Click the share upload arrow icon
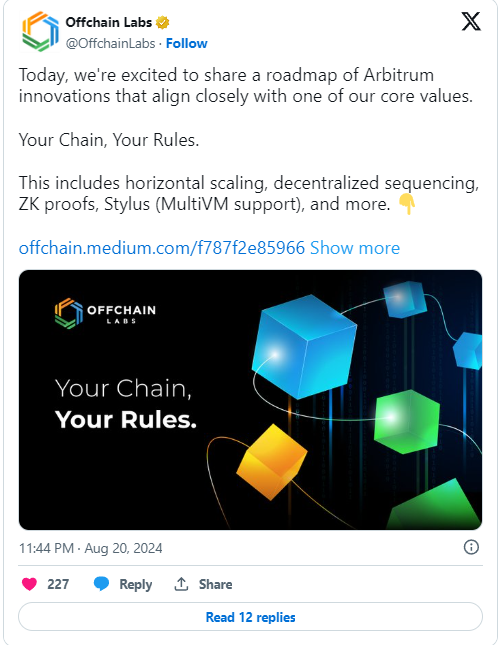The width and height of the screenshot is (499, 645). tap(181, 584)
